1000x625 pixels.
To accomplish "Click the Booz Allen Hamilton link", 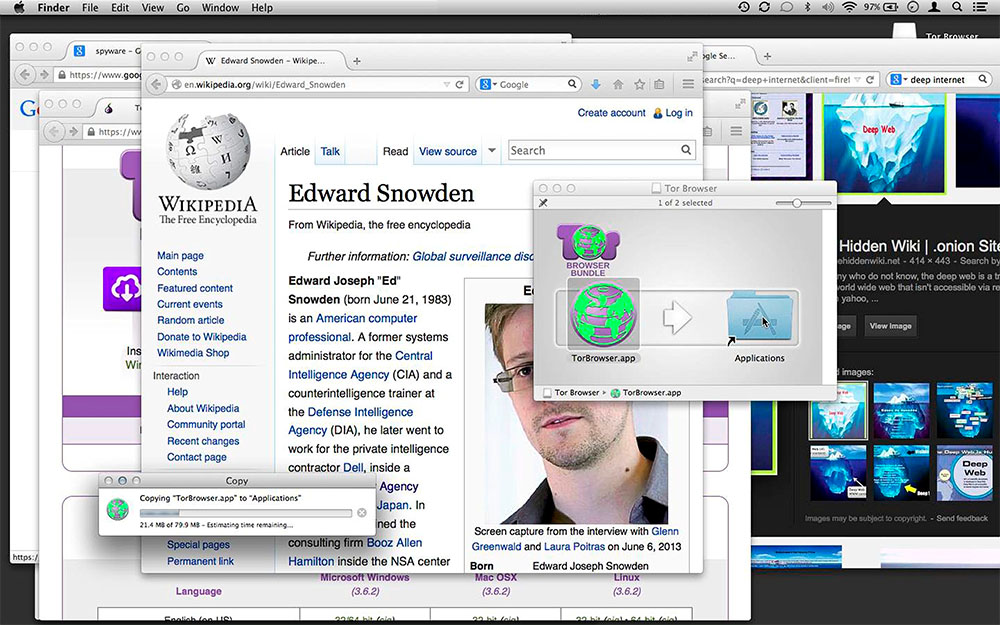I will pyautogui.click(x=355, y=552).
